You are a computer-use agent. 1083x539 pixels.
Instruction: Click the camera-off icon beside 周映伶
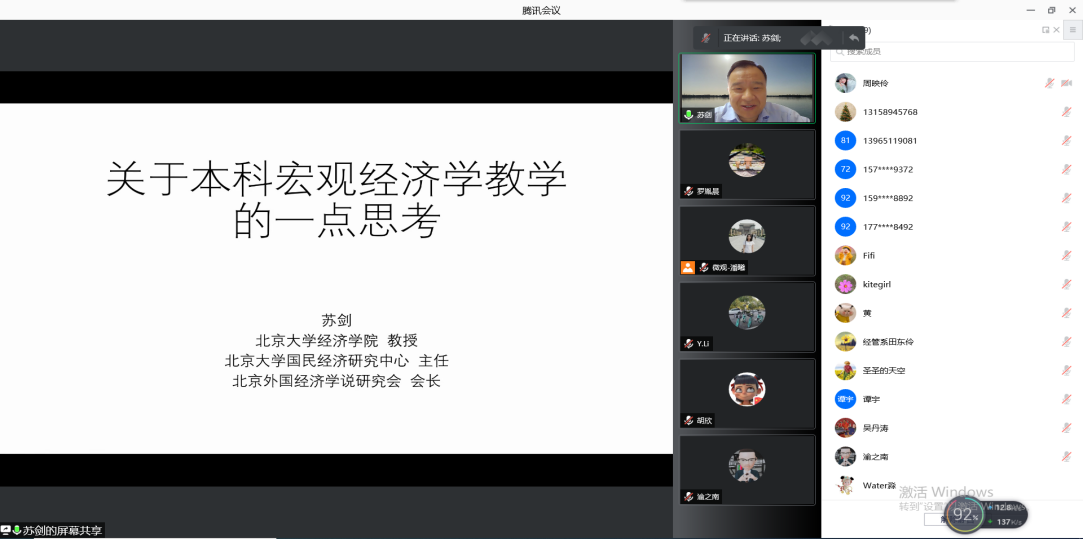point(1066,83)
